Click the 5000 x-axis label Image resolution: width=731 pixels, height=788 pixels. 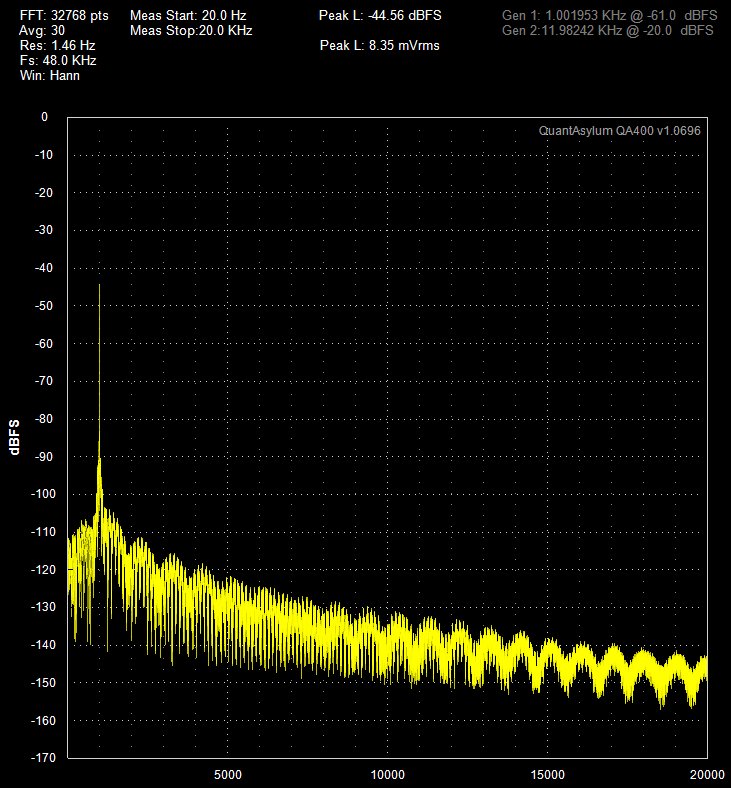(x=228, y=774)
